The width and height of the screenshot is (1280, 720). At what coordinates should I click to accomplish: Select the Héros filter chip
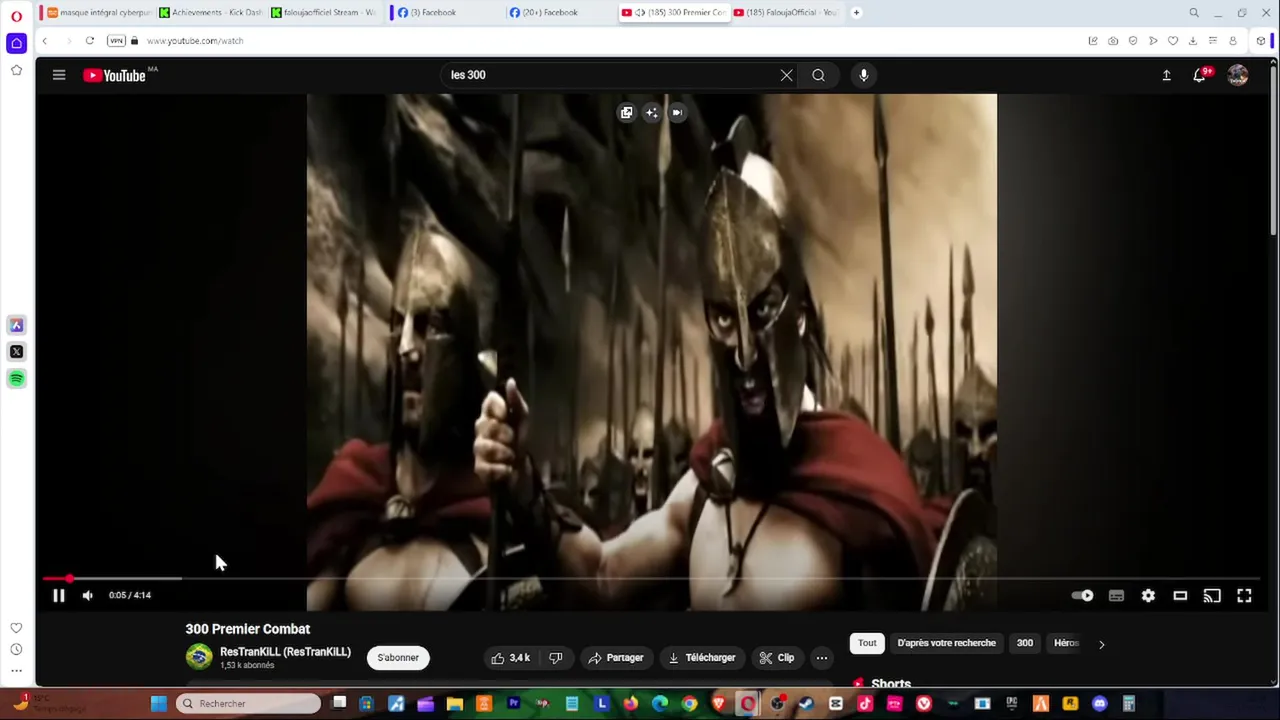tap(1066, 643)
